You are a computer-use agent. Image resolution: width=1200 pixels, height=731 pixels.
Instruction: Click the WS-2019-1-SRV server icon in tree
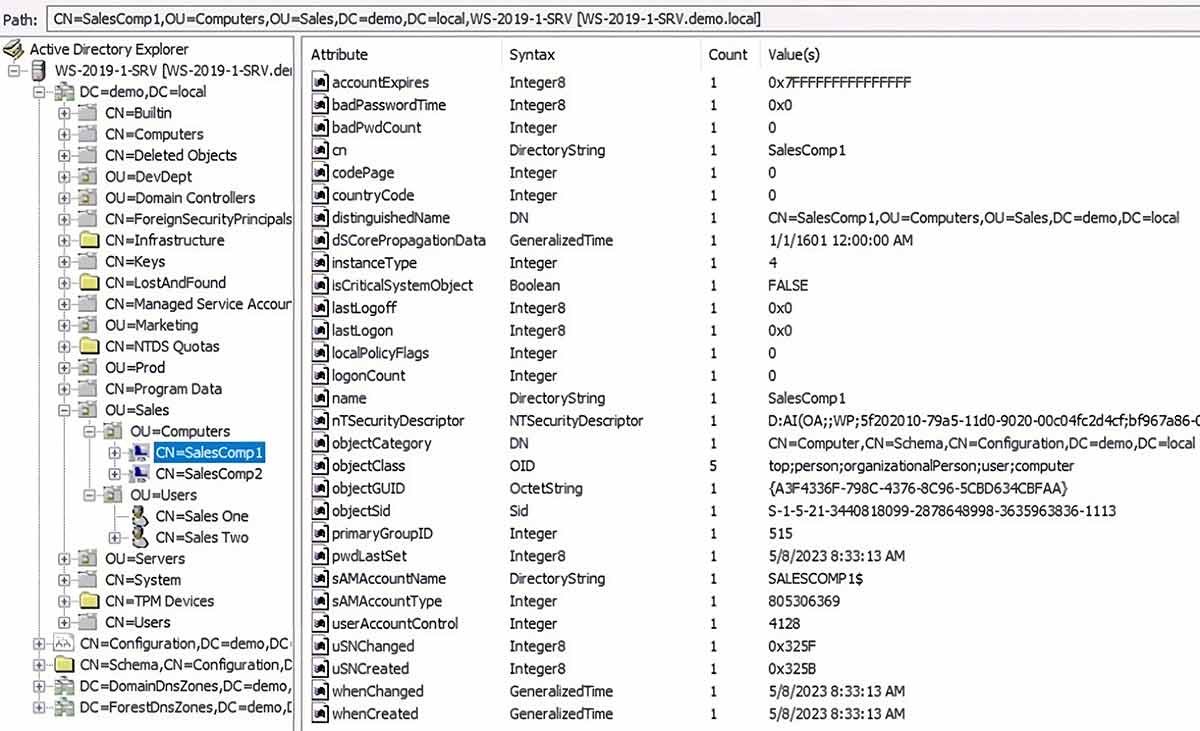point(39,70)
